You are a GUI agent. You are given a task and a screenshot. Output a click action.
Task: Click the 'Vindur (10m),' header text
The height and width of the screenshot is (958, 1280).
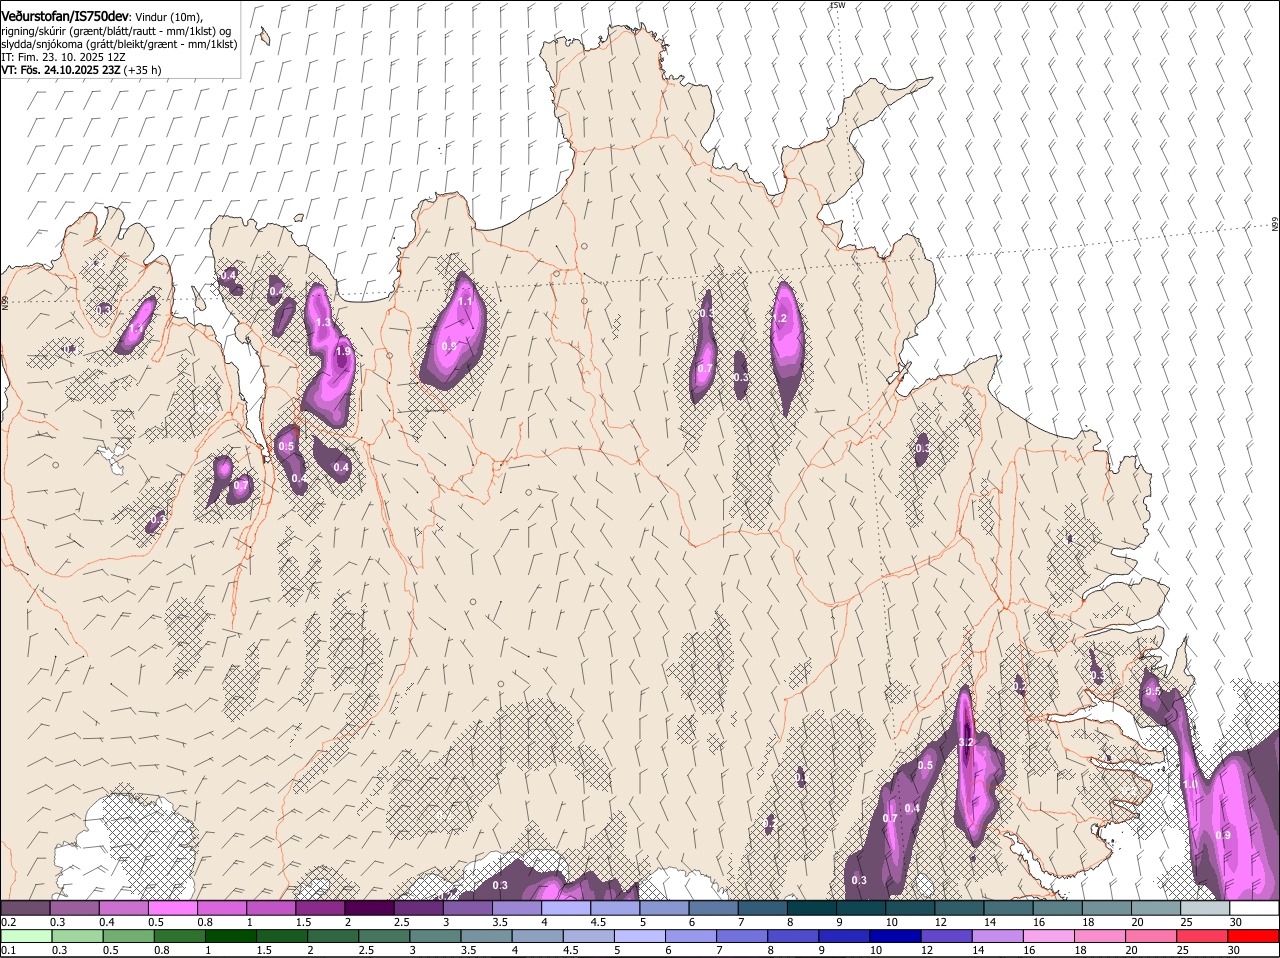coord(169,18)
